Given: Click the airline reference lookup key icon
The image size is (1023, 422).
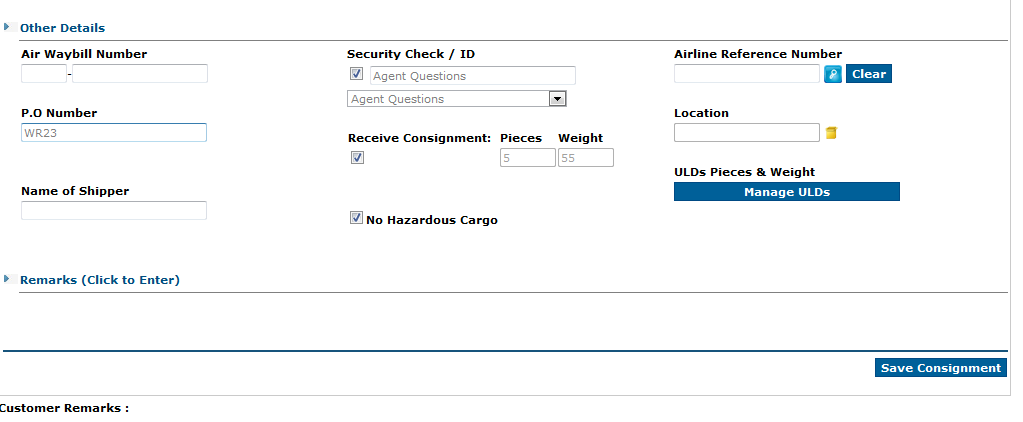Looking at the screenshot, I should (x=832, y=74).
